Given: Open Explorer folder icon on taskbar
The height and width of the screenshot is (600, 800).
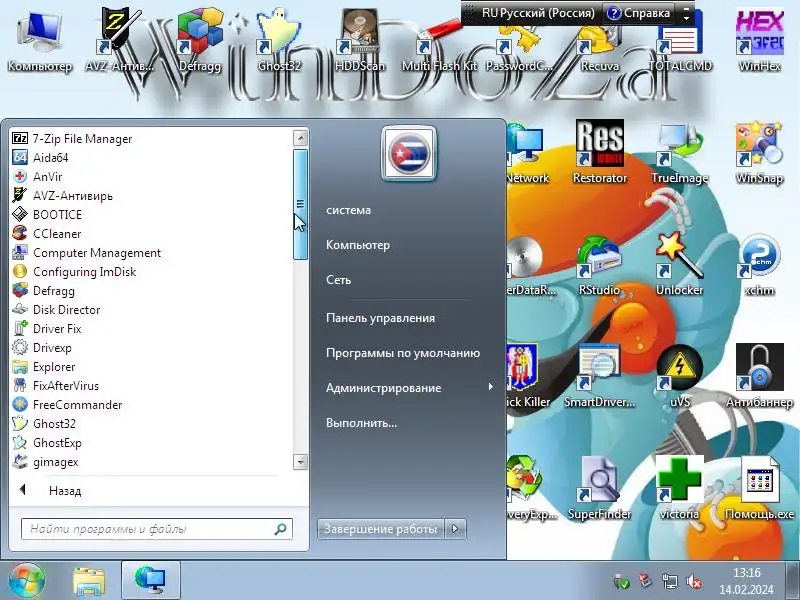Looking at the screenshot, I should 89,581.
